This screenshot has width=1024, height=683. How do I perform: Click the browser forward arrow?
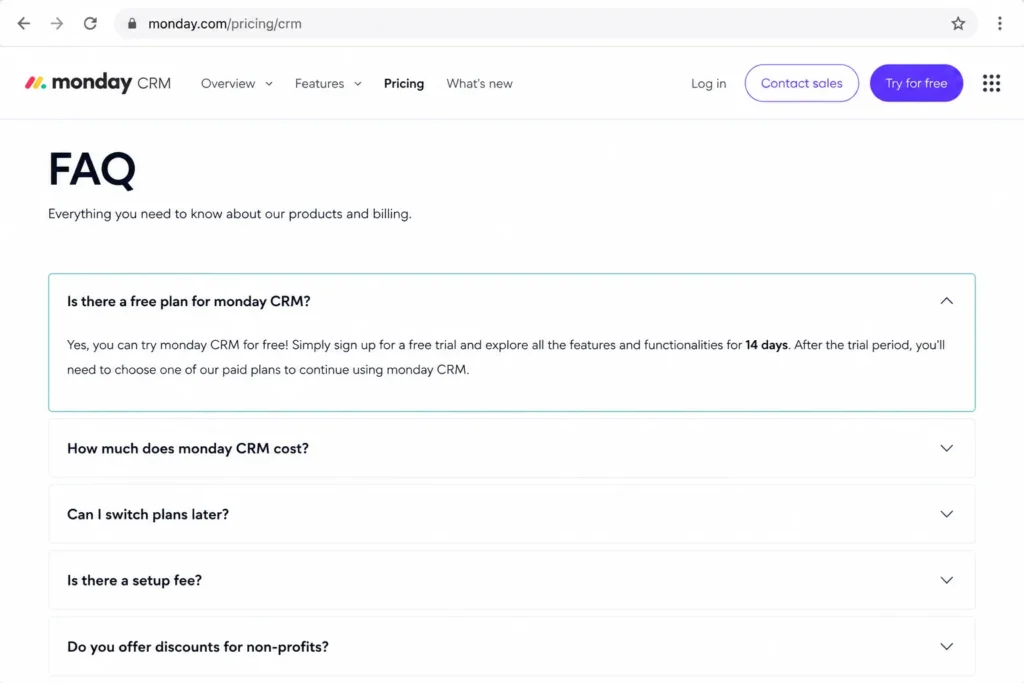click(x=57, y=24)
